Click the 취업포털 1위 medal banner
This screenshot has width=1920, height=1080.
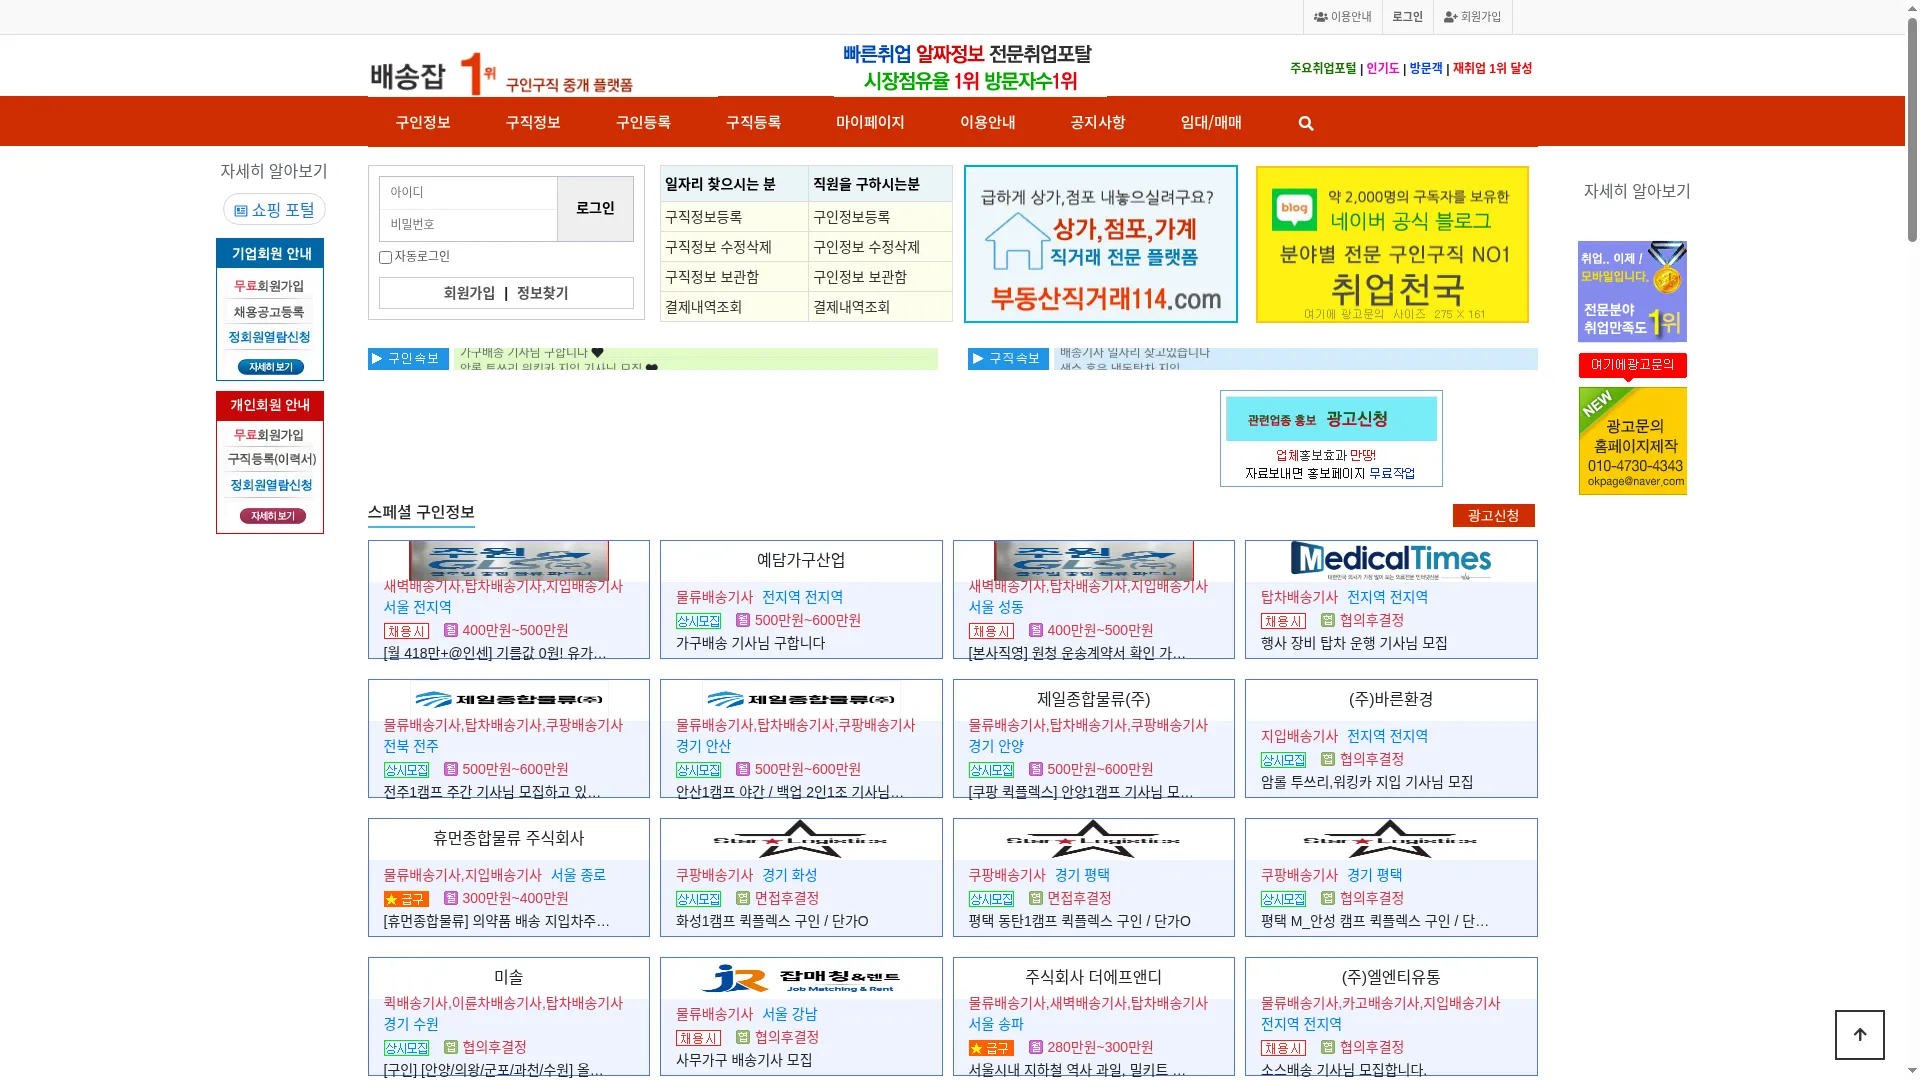click(1632, 291)
